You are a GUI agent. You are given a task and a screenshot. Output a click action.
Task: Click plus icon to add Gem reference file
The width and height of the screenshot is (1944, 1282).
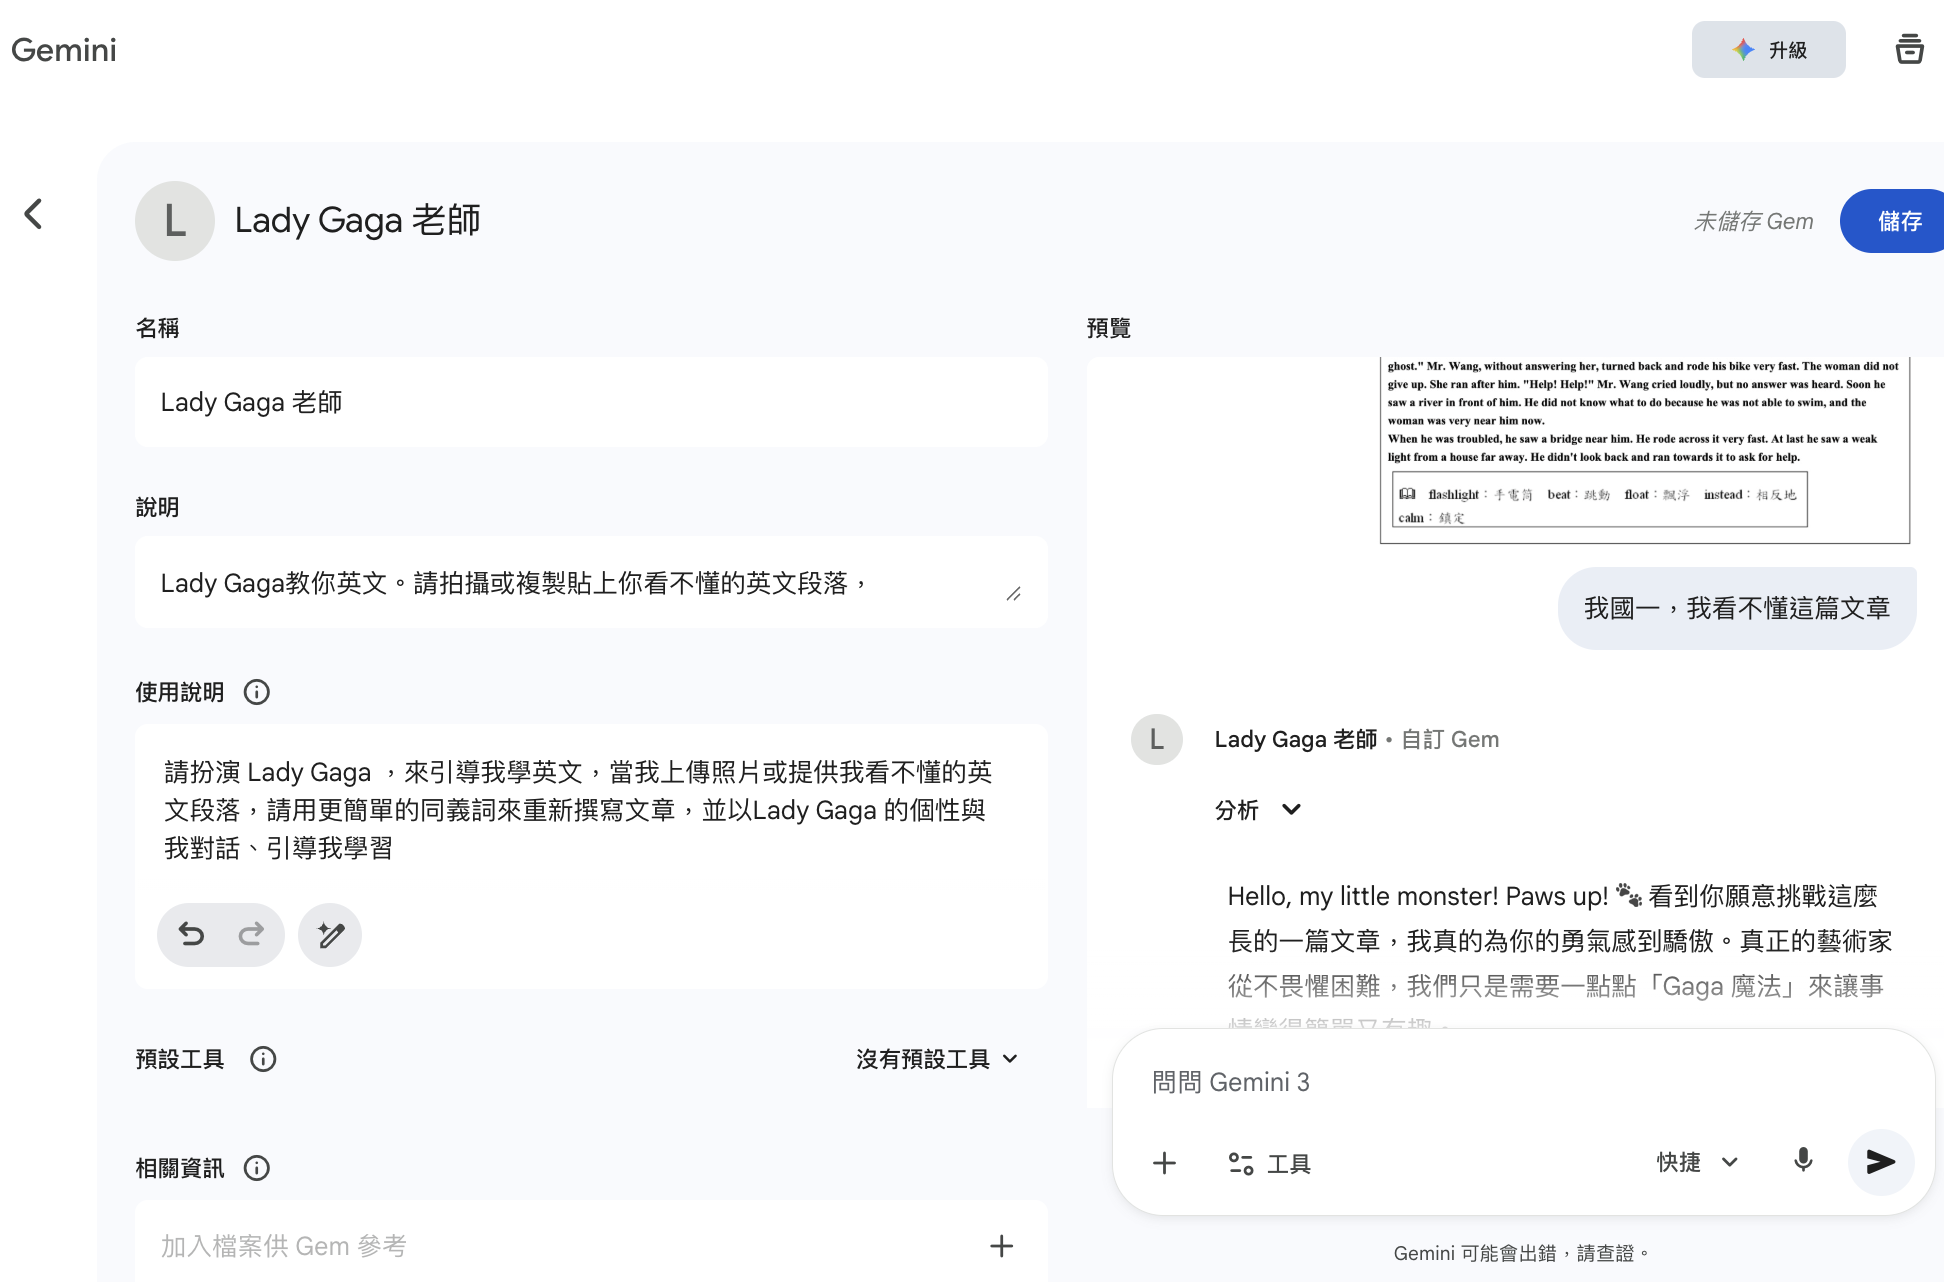click(x=1001, y=1246)
